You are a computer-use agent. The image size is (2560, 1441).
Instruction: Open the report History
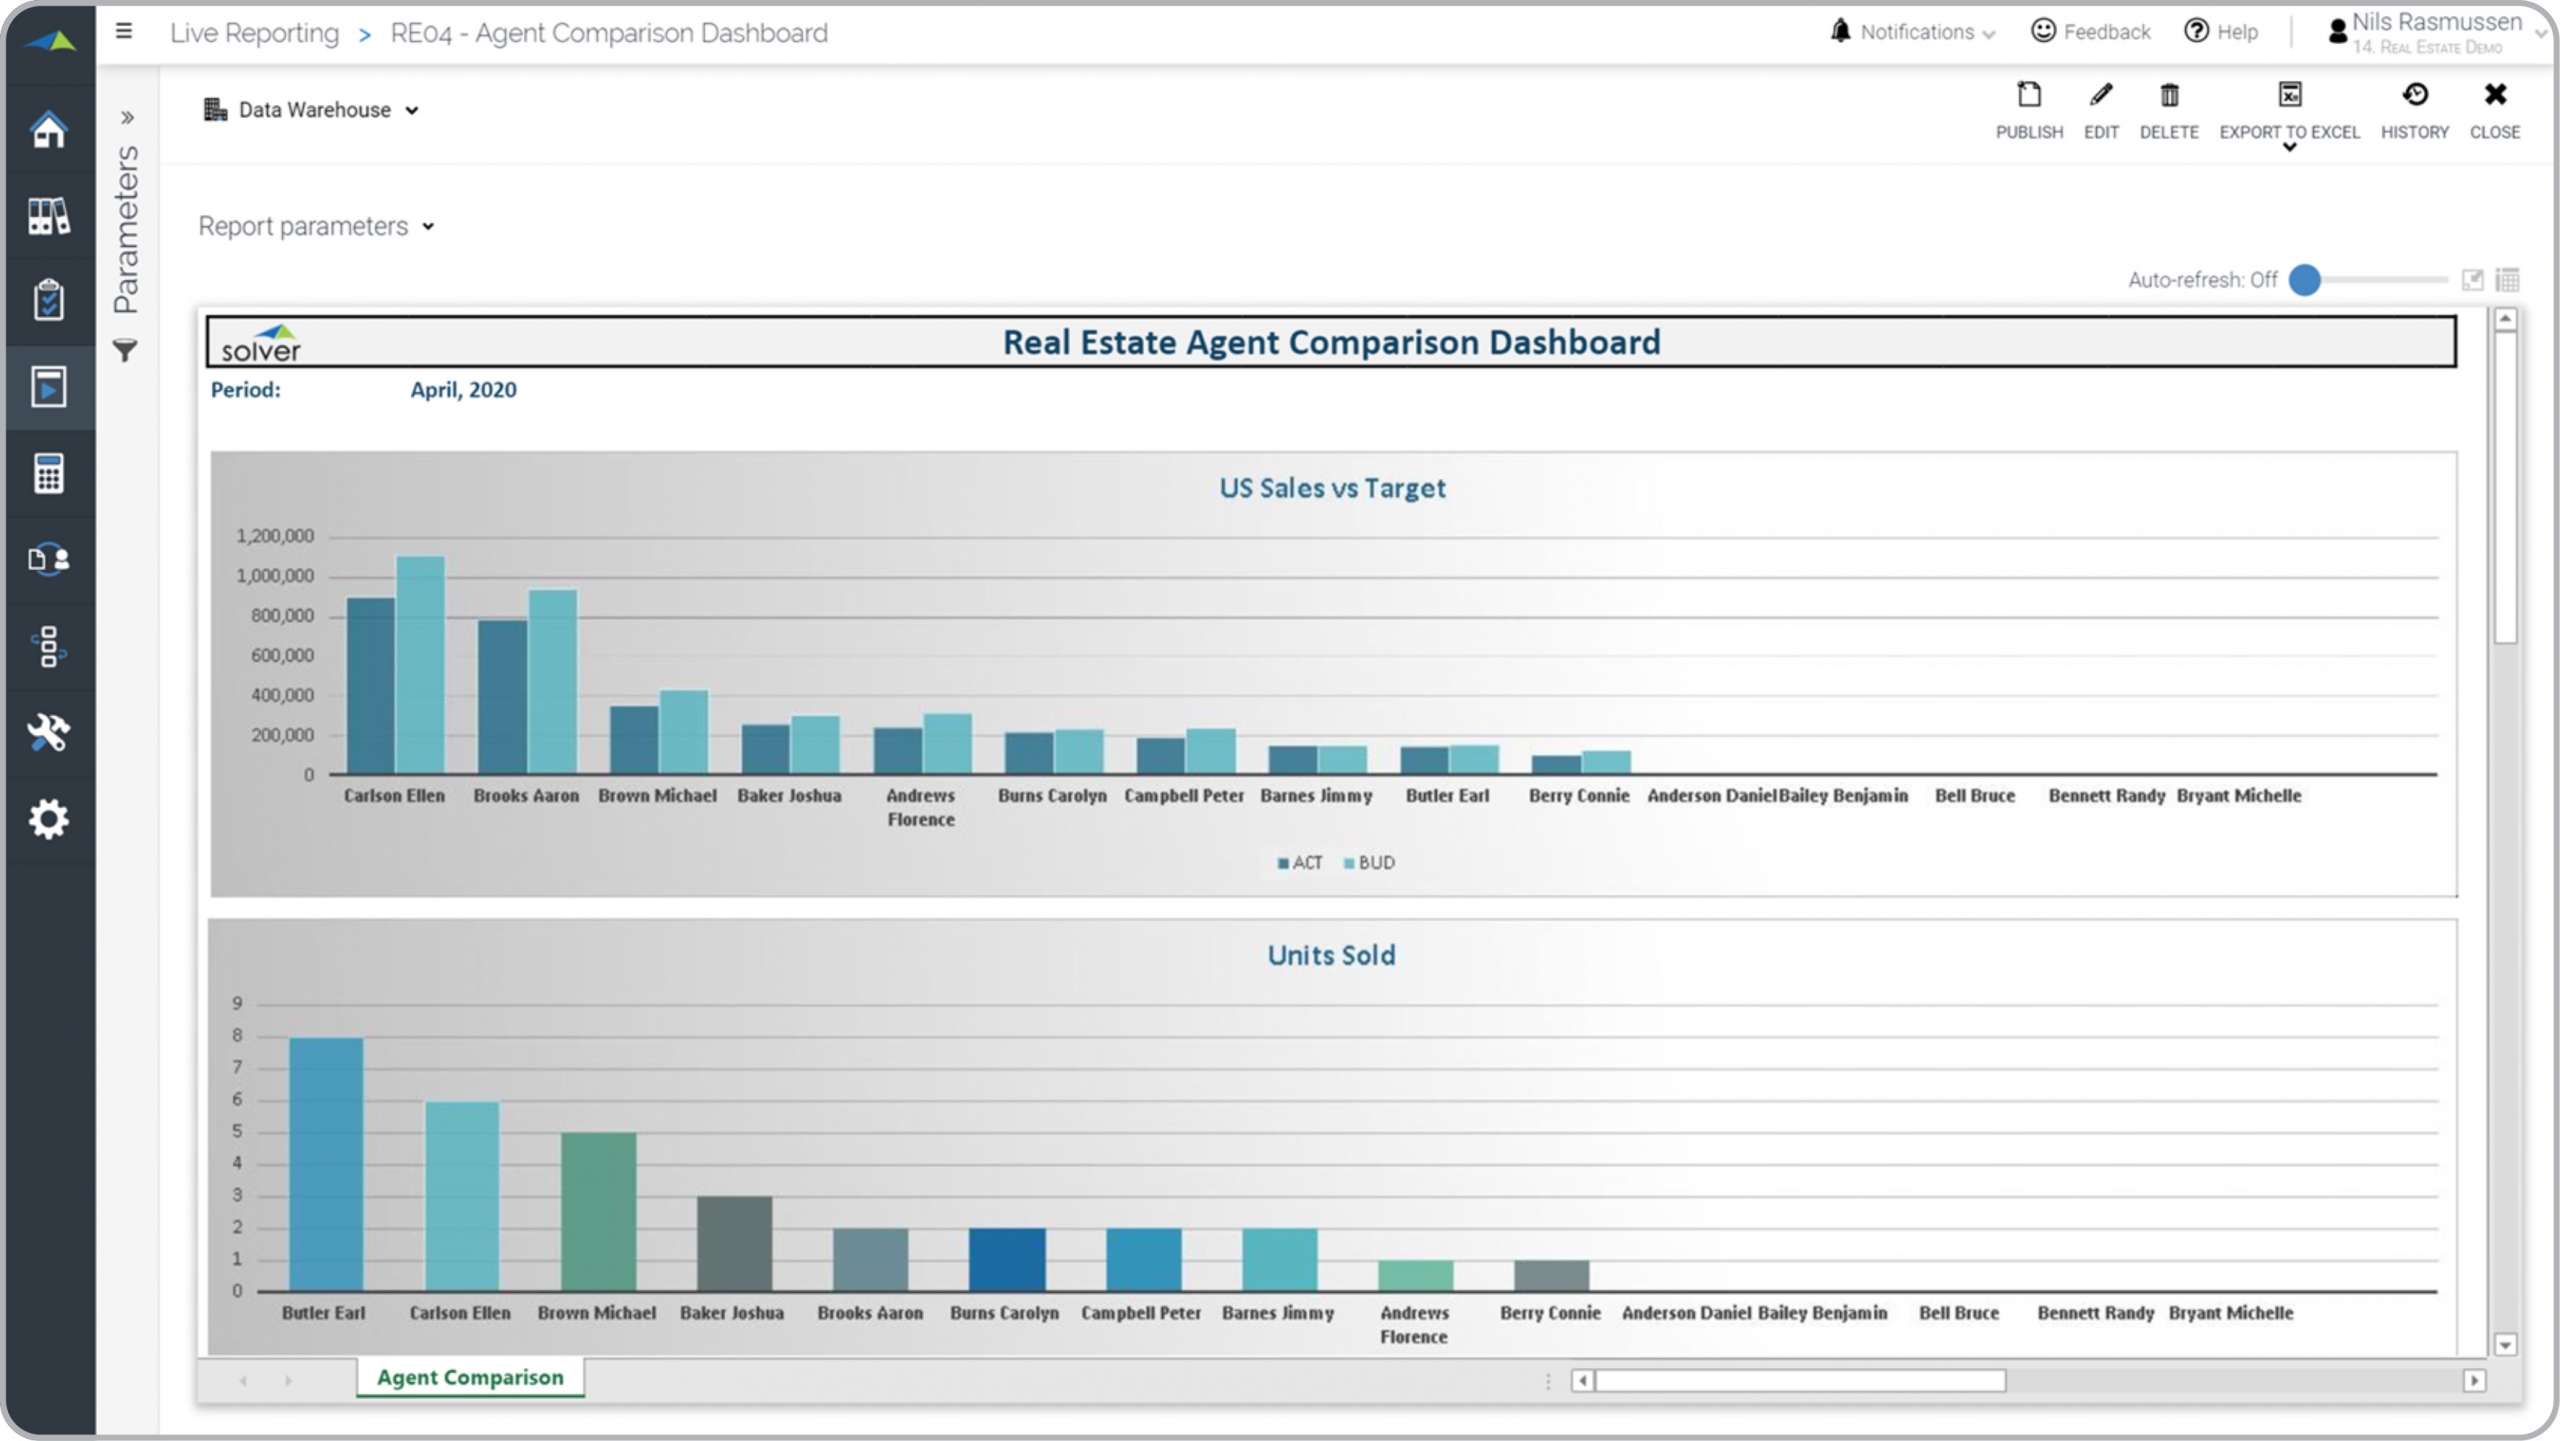point(2414,97)
